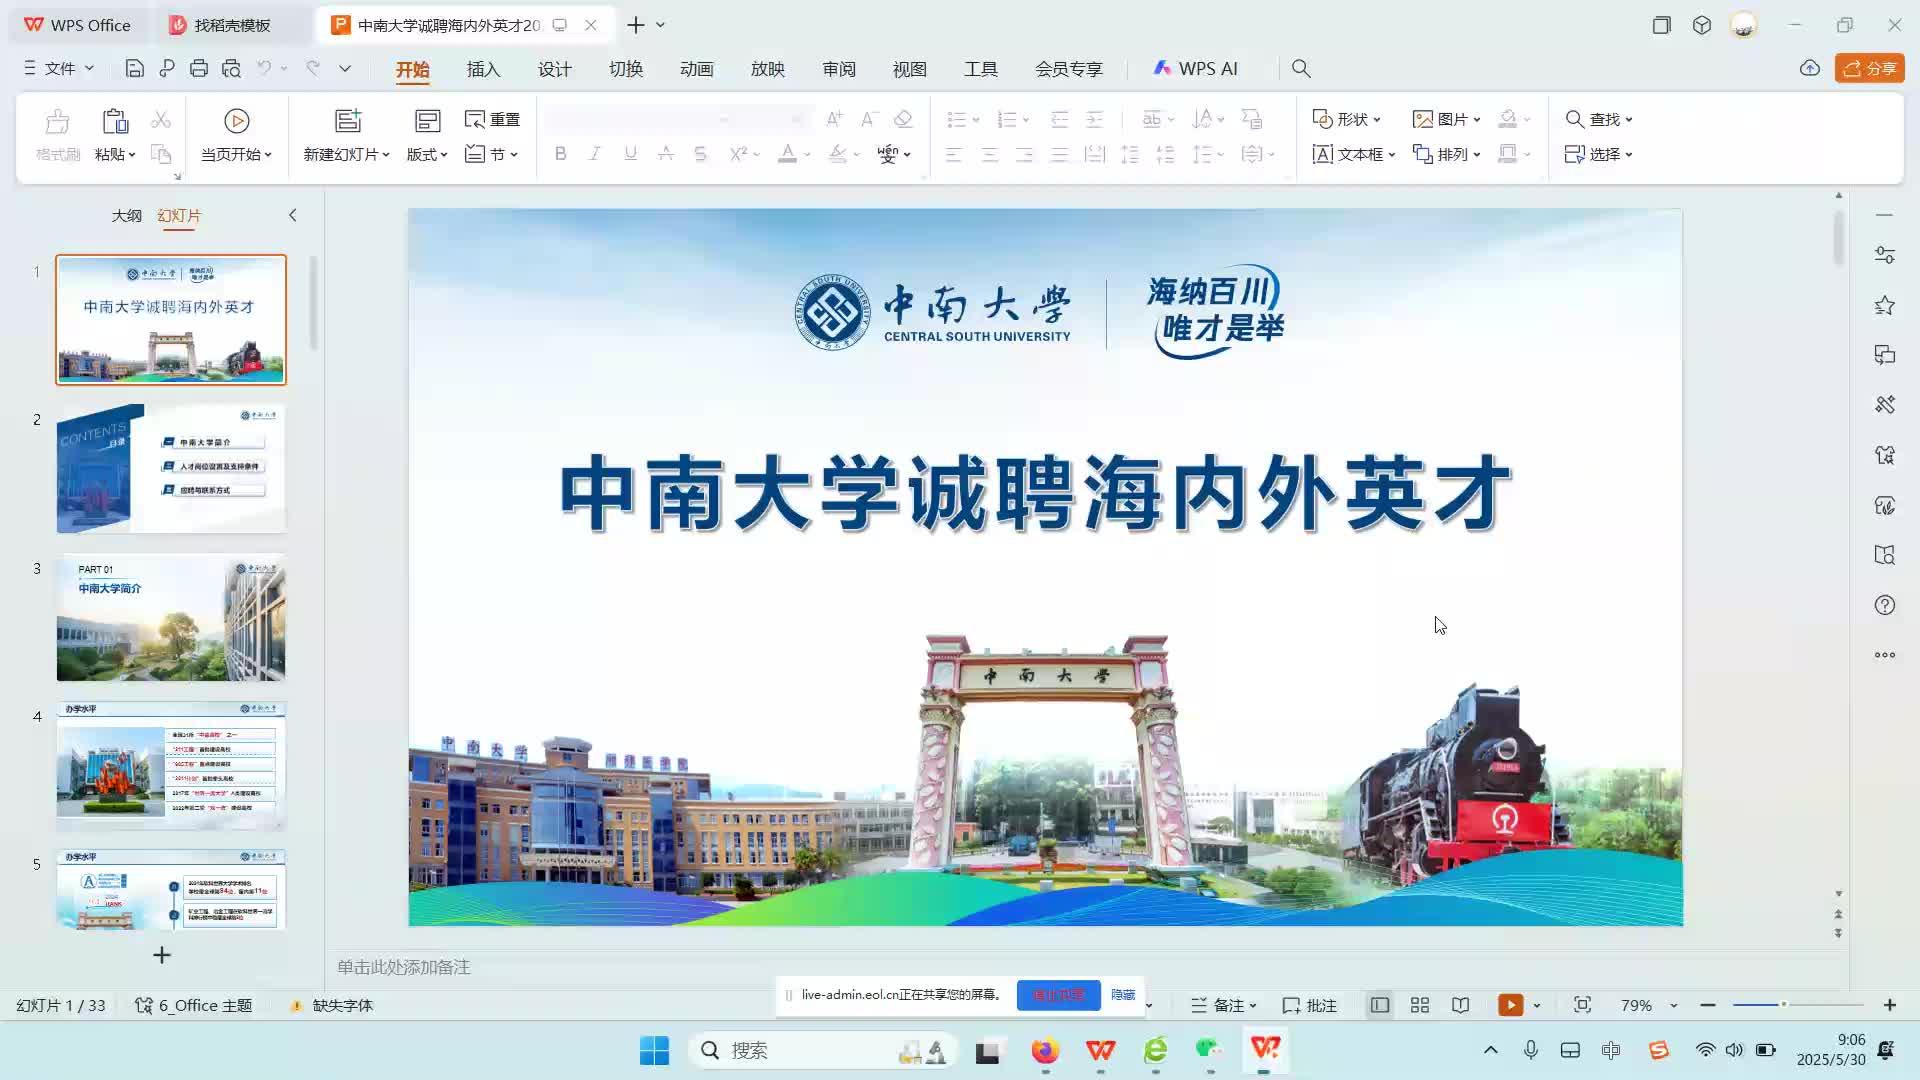Click the Windows Start button
Screen dimensions: 1920x1080
(x=654, y=1050)
